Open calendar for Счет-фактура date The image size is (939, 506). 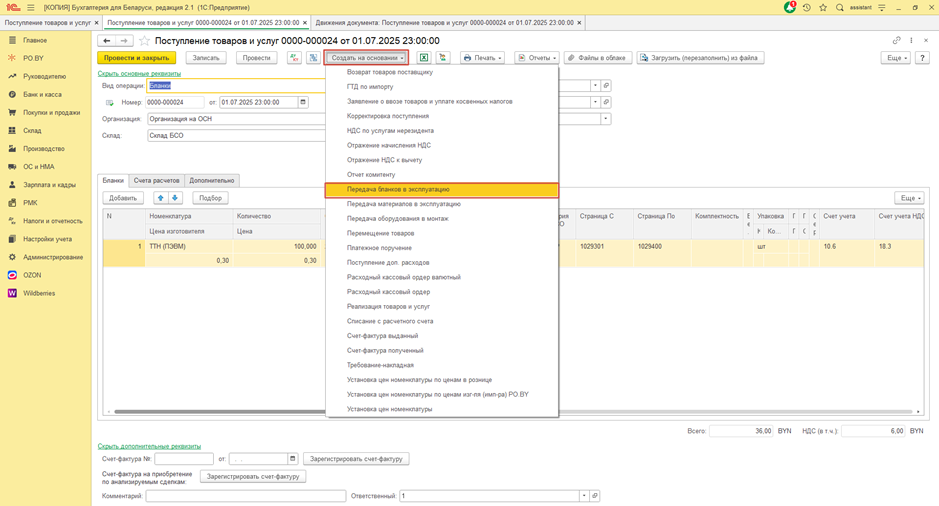click(x=293, y=459)
